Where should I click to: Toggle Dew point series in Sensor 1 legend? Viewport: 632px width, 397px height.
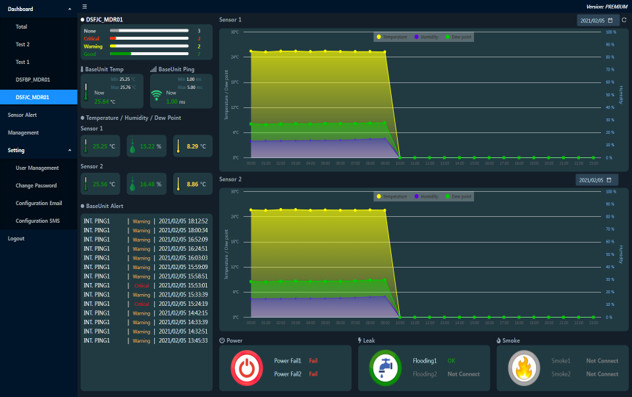[x=459, y=37]
